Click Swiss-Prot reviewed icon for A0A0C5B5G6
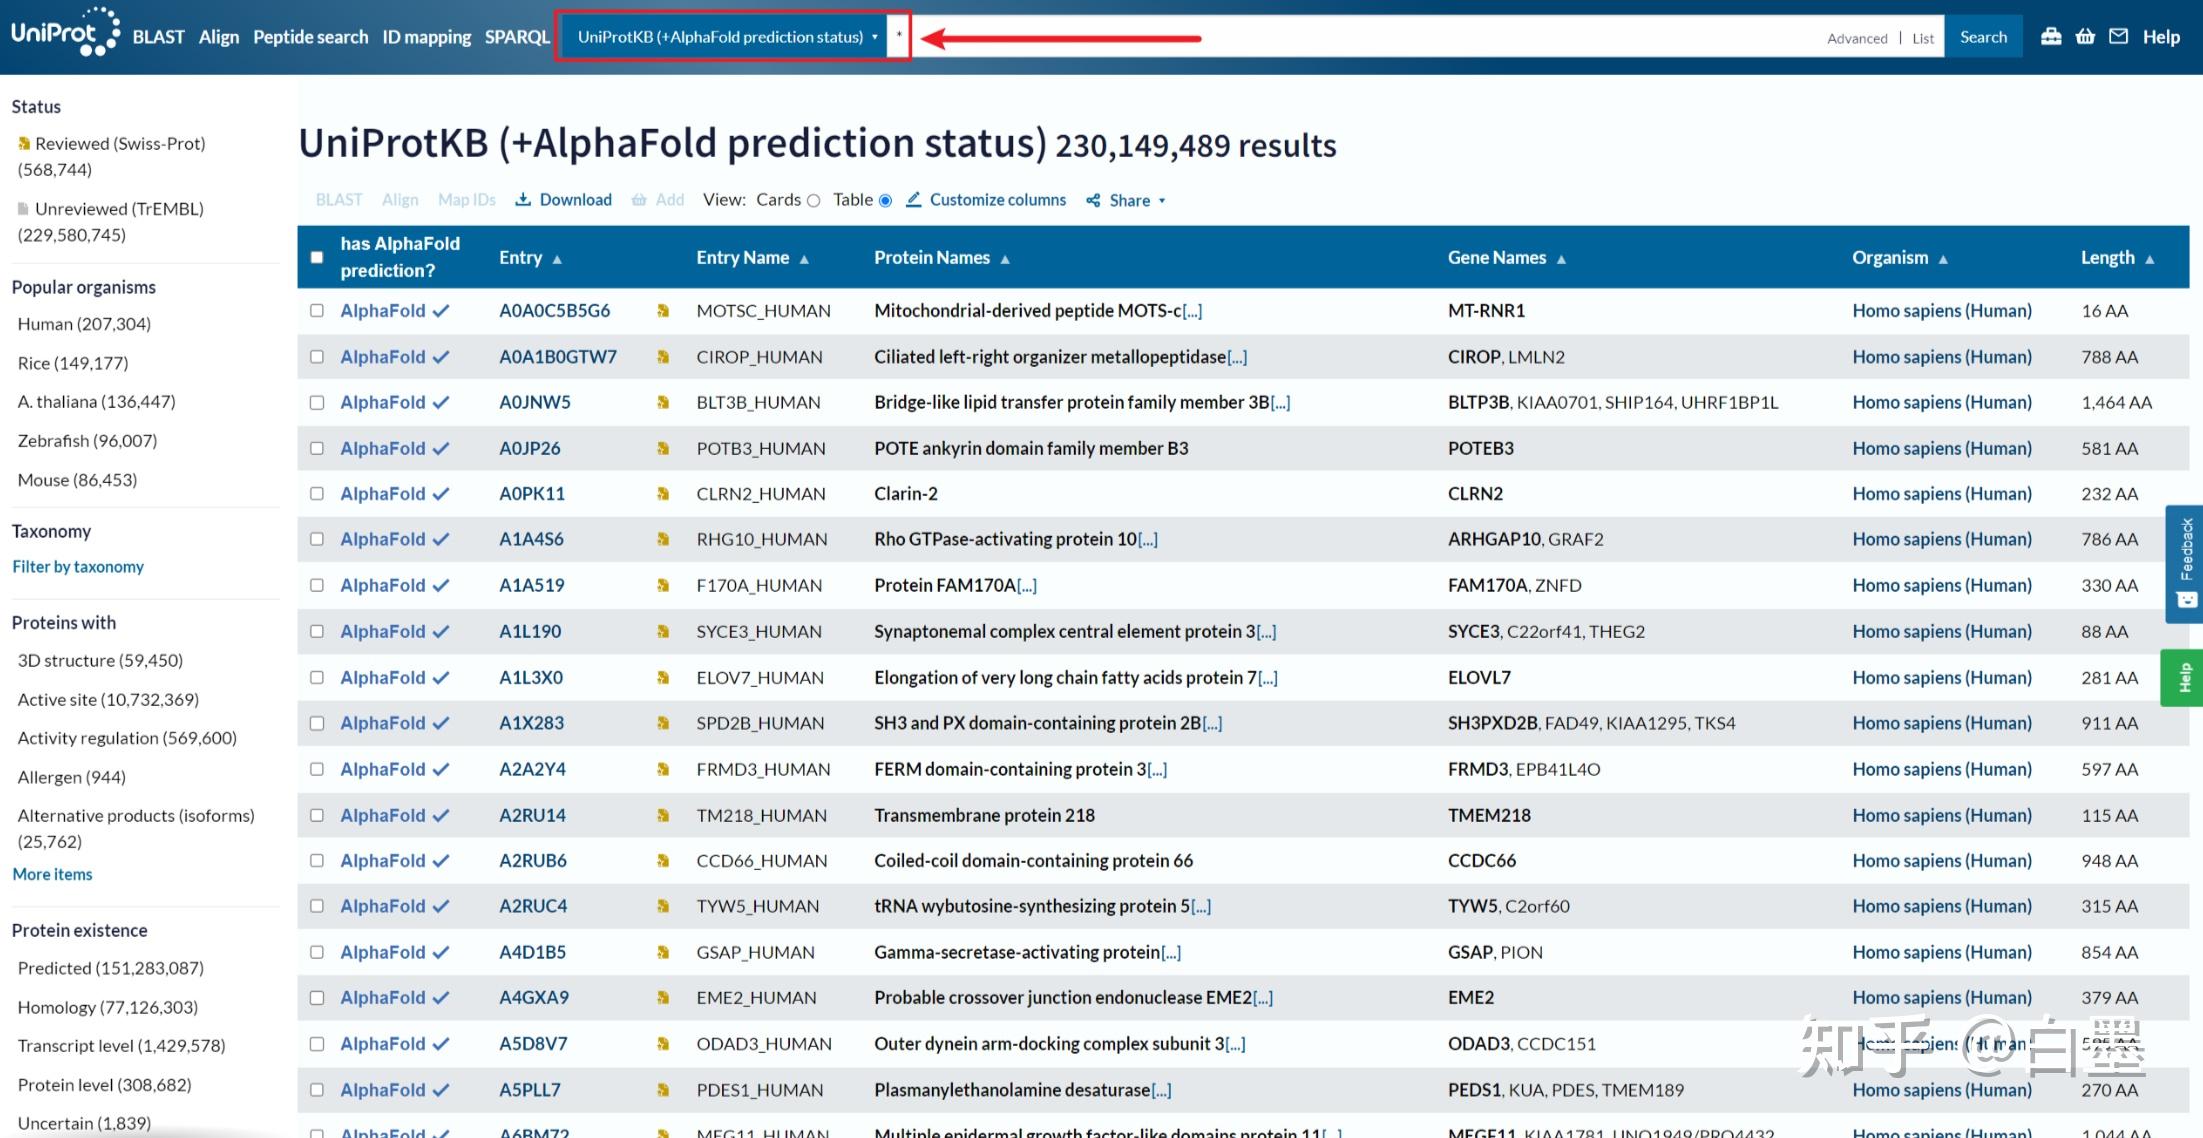 663,311
